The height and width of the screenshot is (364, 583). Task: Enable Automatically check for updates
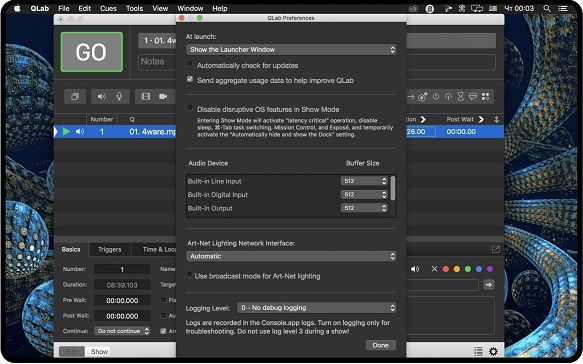(x=190, y=65)
